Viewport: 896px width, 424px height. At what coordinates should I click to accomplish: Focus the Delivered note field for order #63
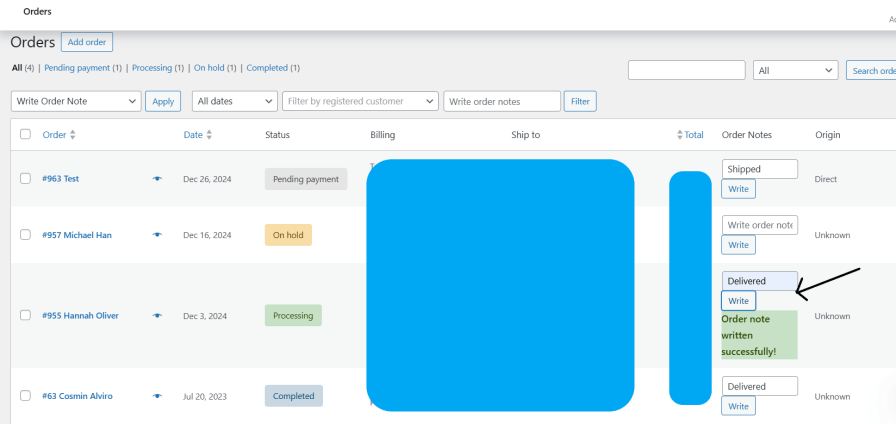click(759, 386)
